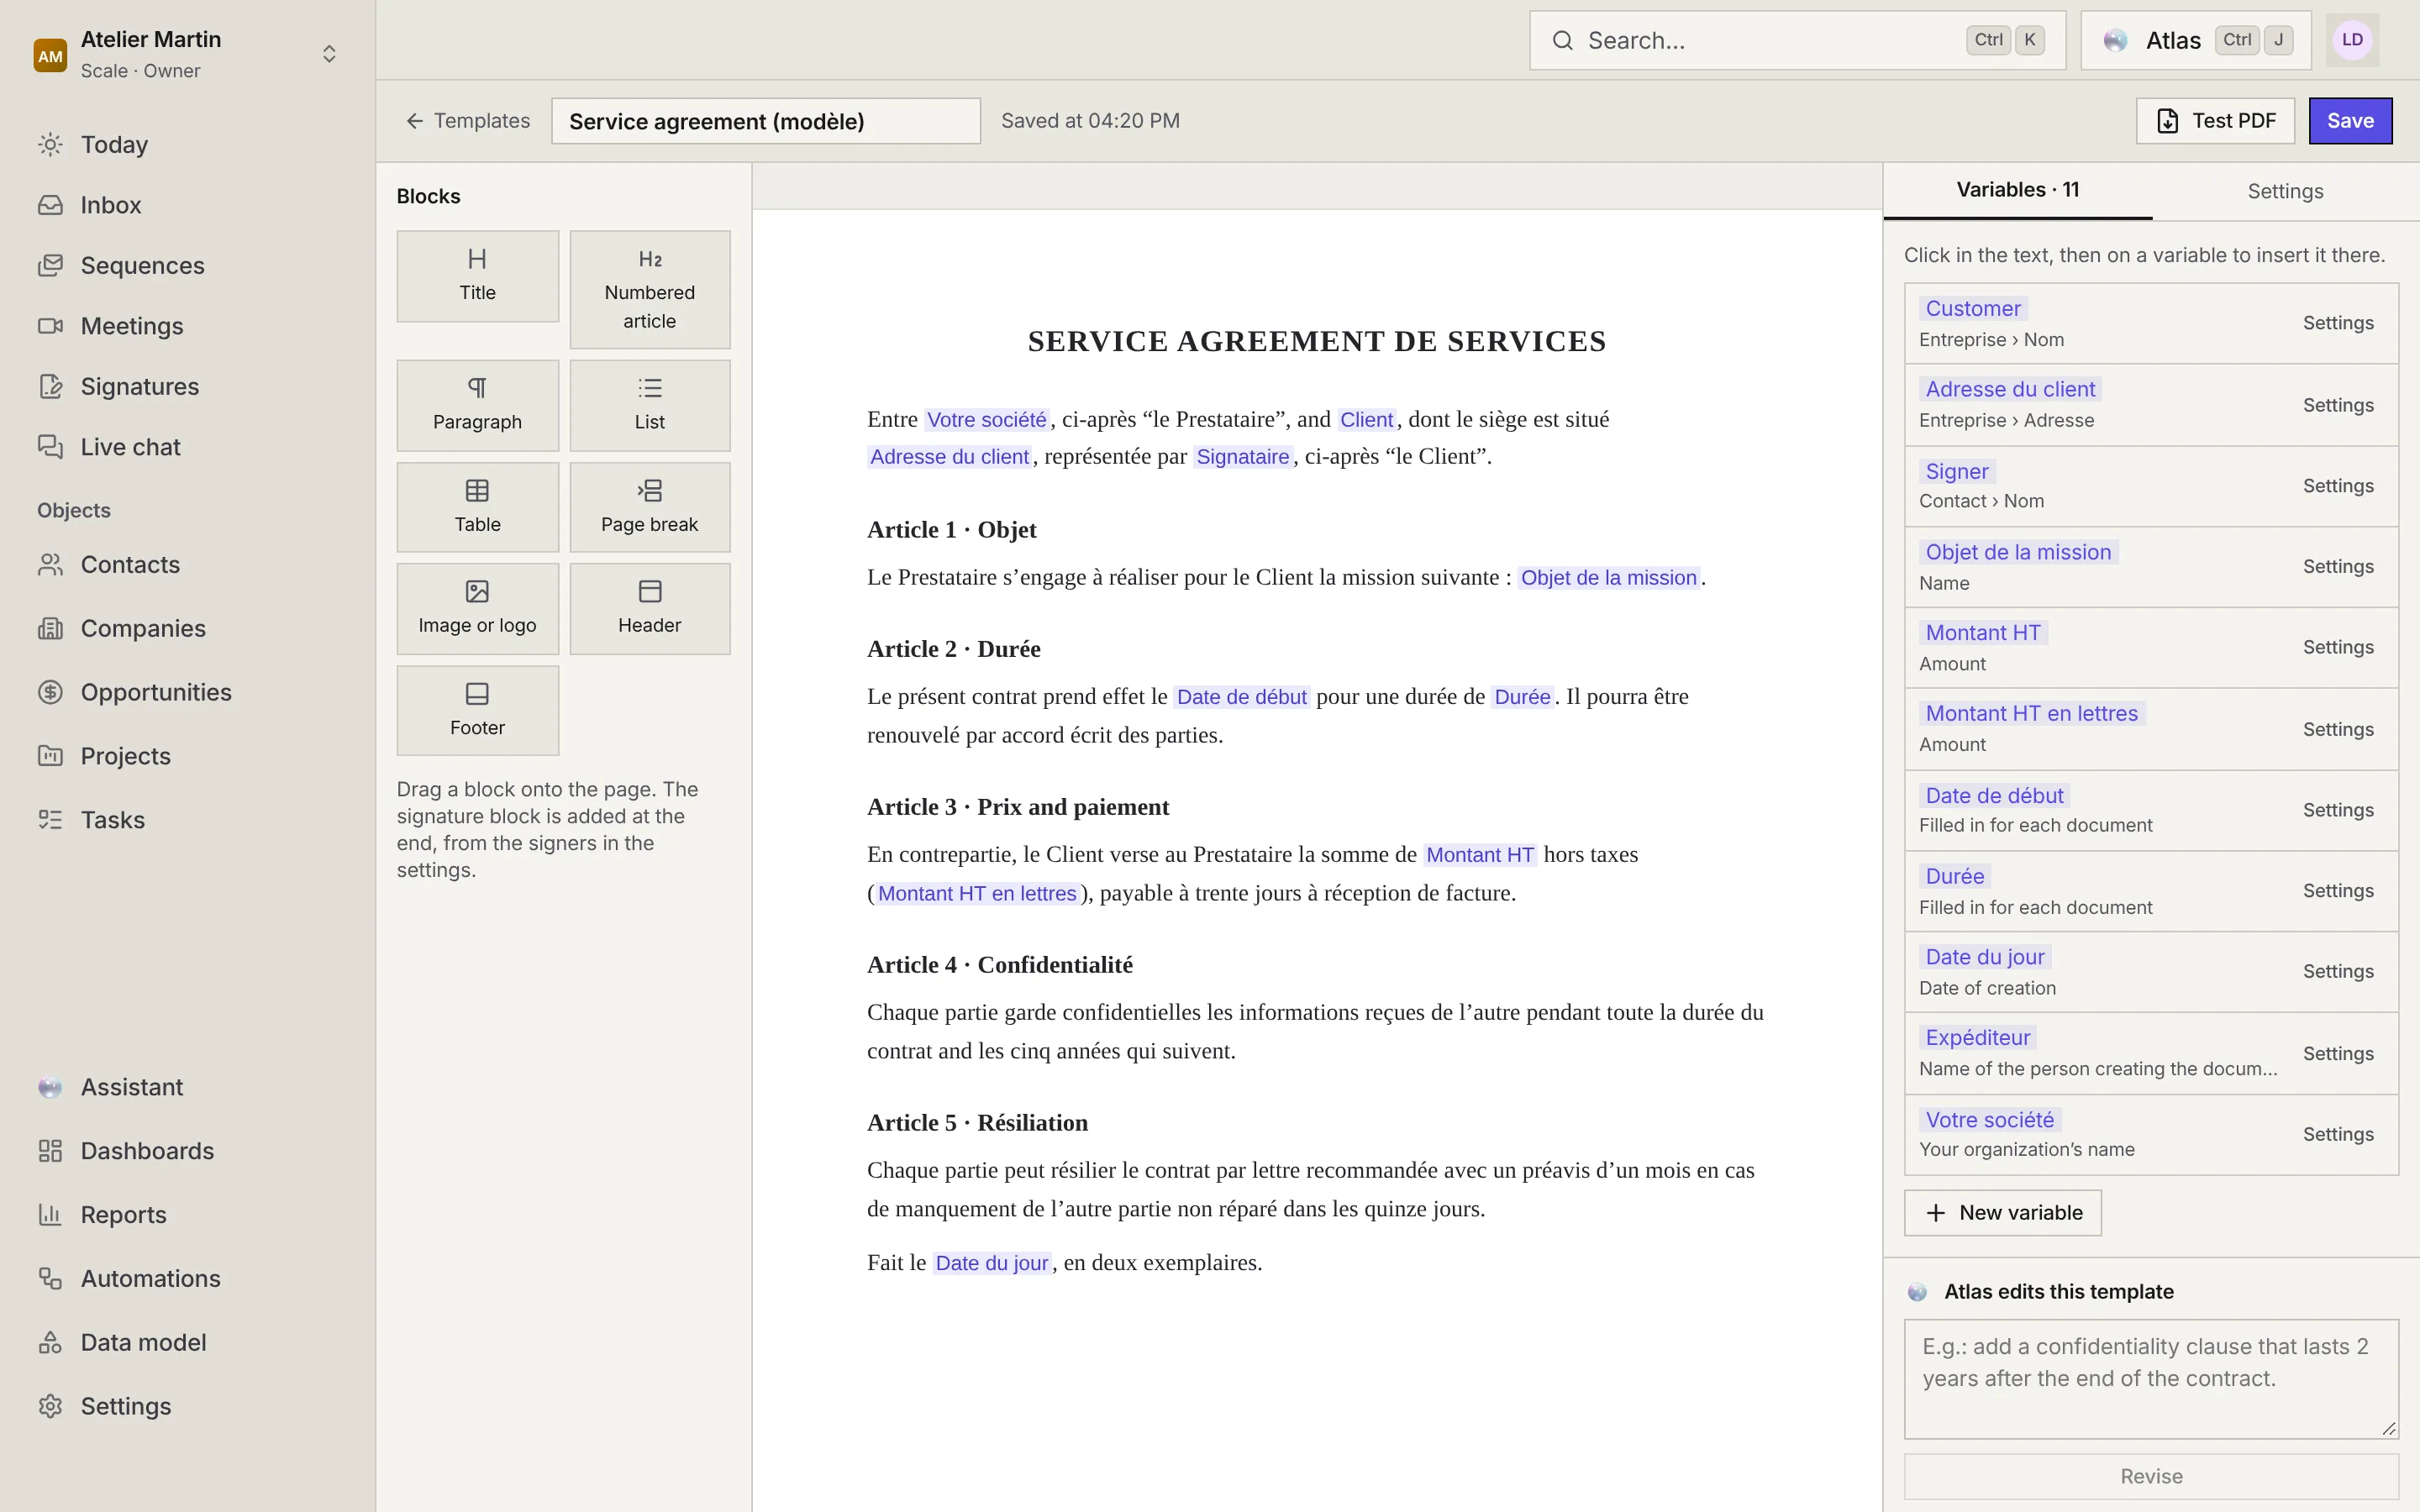Open the Inbox icon in sidebar

50,205
